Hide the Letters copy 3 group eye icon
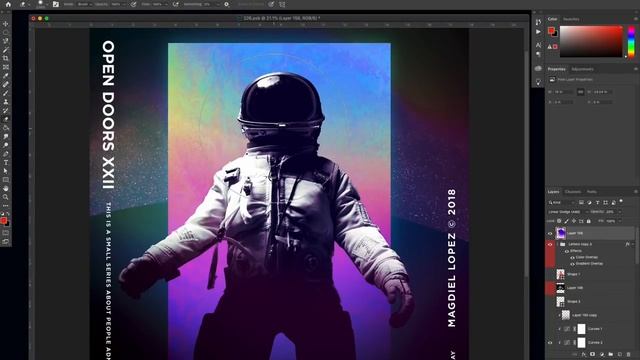Screen dimensions: 640x360 550,244
